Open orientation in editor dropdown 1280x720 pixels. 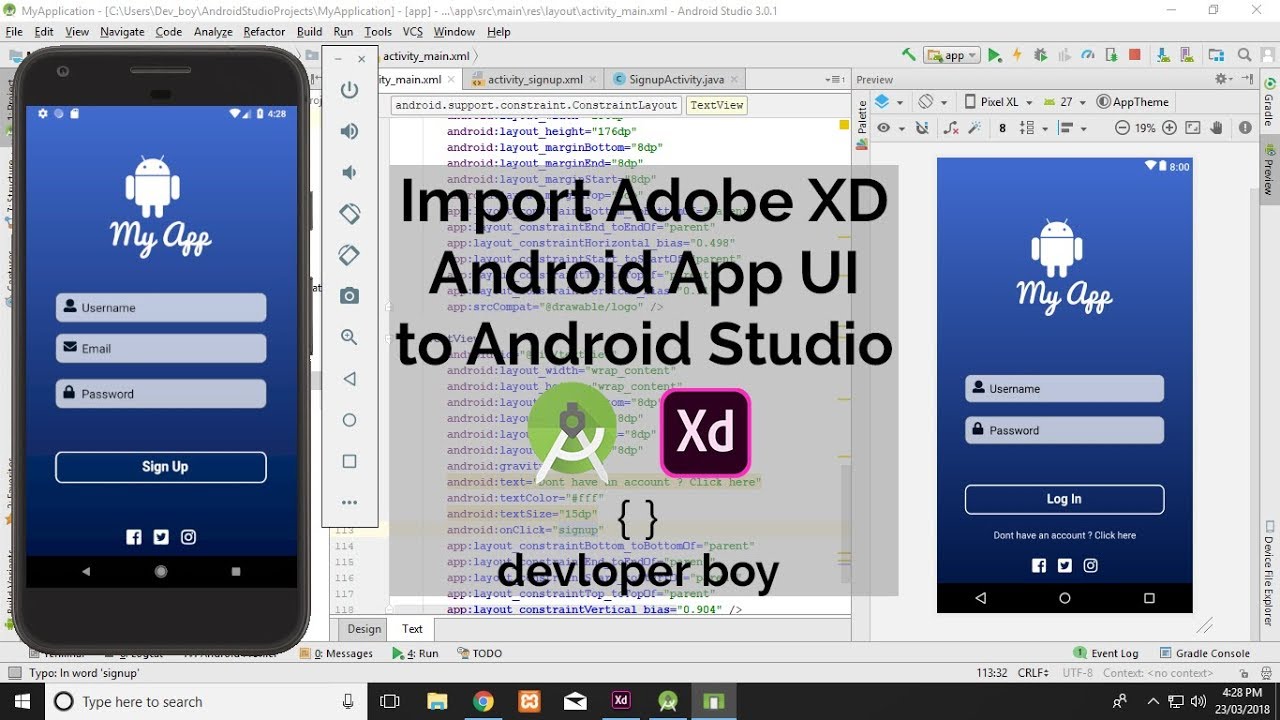click(933, 102)
